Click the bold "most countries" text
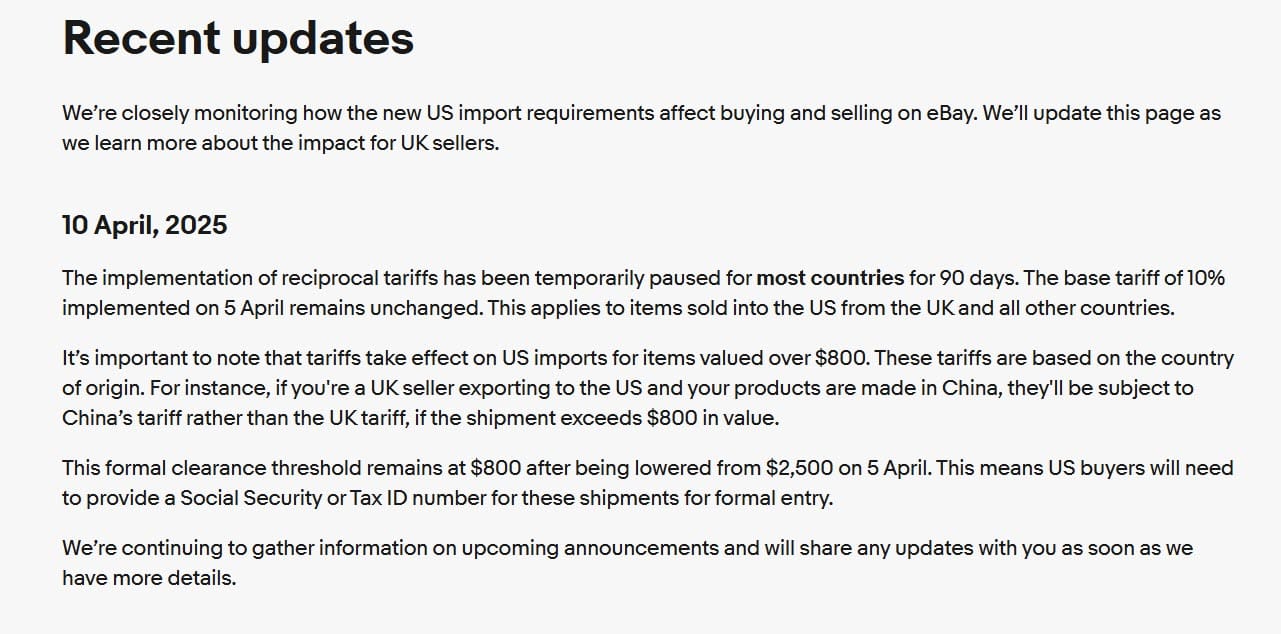This screenshot has height=634, width=1281. pos(829,278)
